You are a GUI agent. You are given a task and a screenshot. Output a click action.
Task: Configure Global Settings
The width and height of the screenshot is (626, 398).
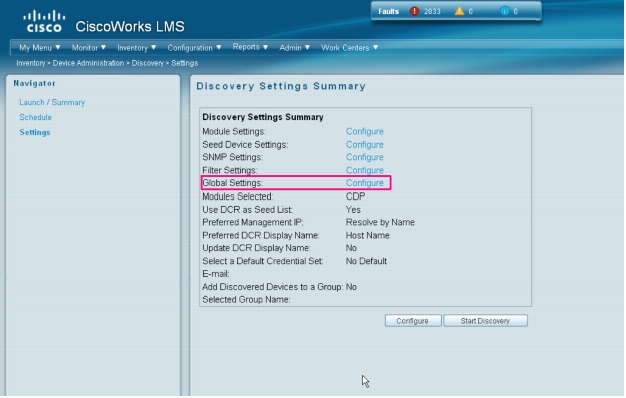click(x=365, y=183)
